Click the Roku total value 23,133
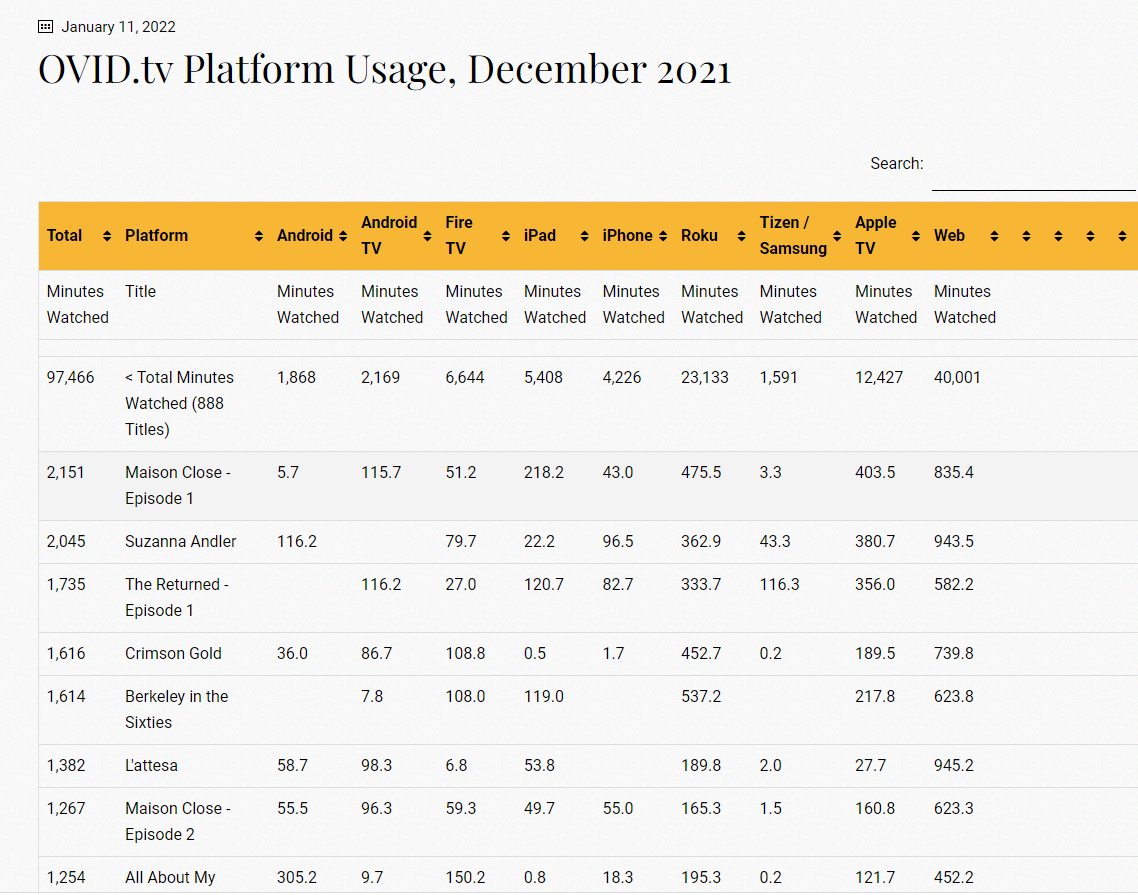 pos(705,377)
